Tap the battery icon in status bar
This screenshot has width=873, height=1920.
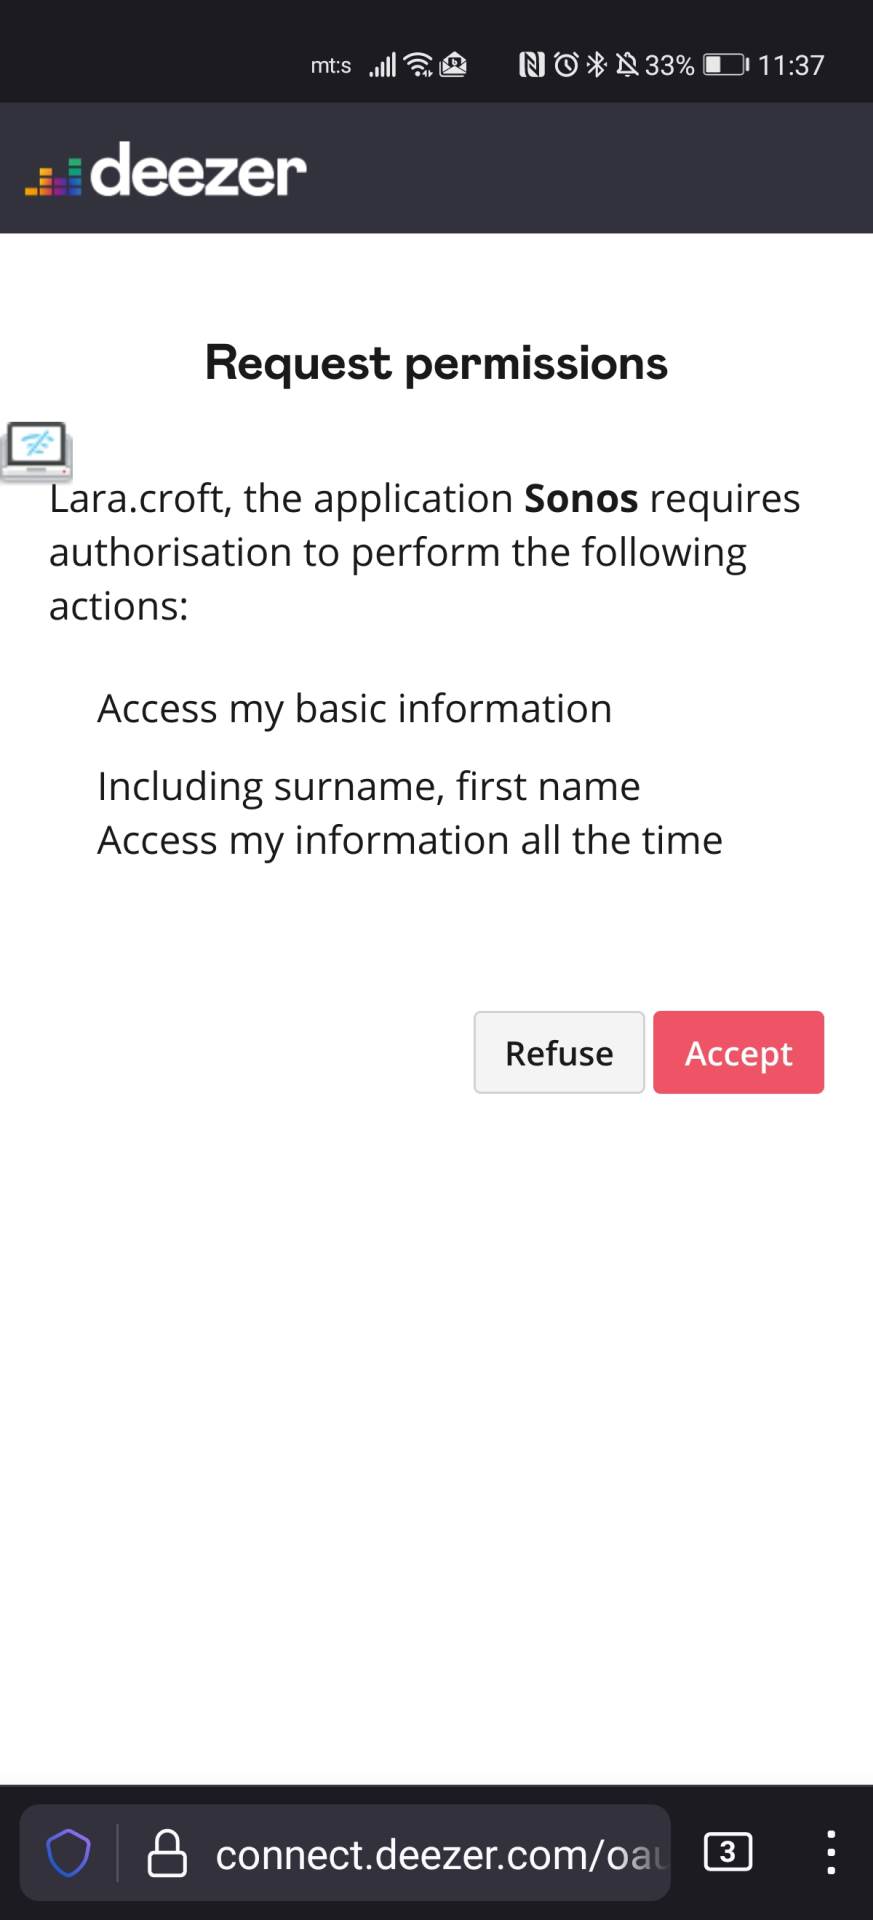click(x=725, y=65)
